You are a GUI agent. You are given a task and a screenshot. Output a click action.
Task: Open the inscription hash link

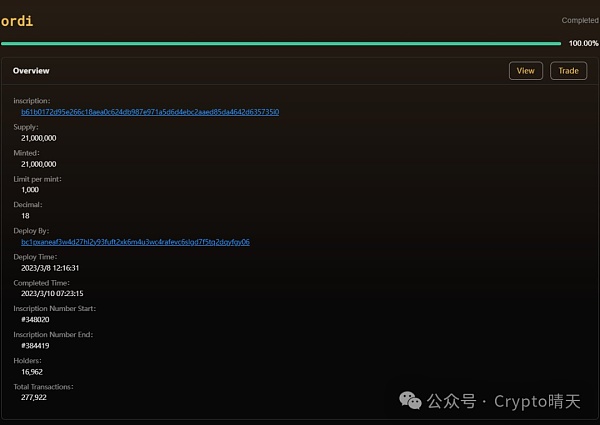coord(150,112)
